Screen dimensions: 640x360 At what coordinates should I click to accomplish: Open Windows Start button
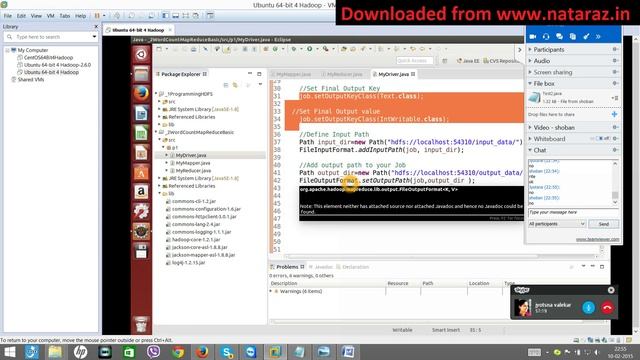coord(9,352)
